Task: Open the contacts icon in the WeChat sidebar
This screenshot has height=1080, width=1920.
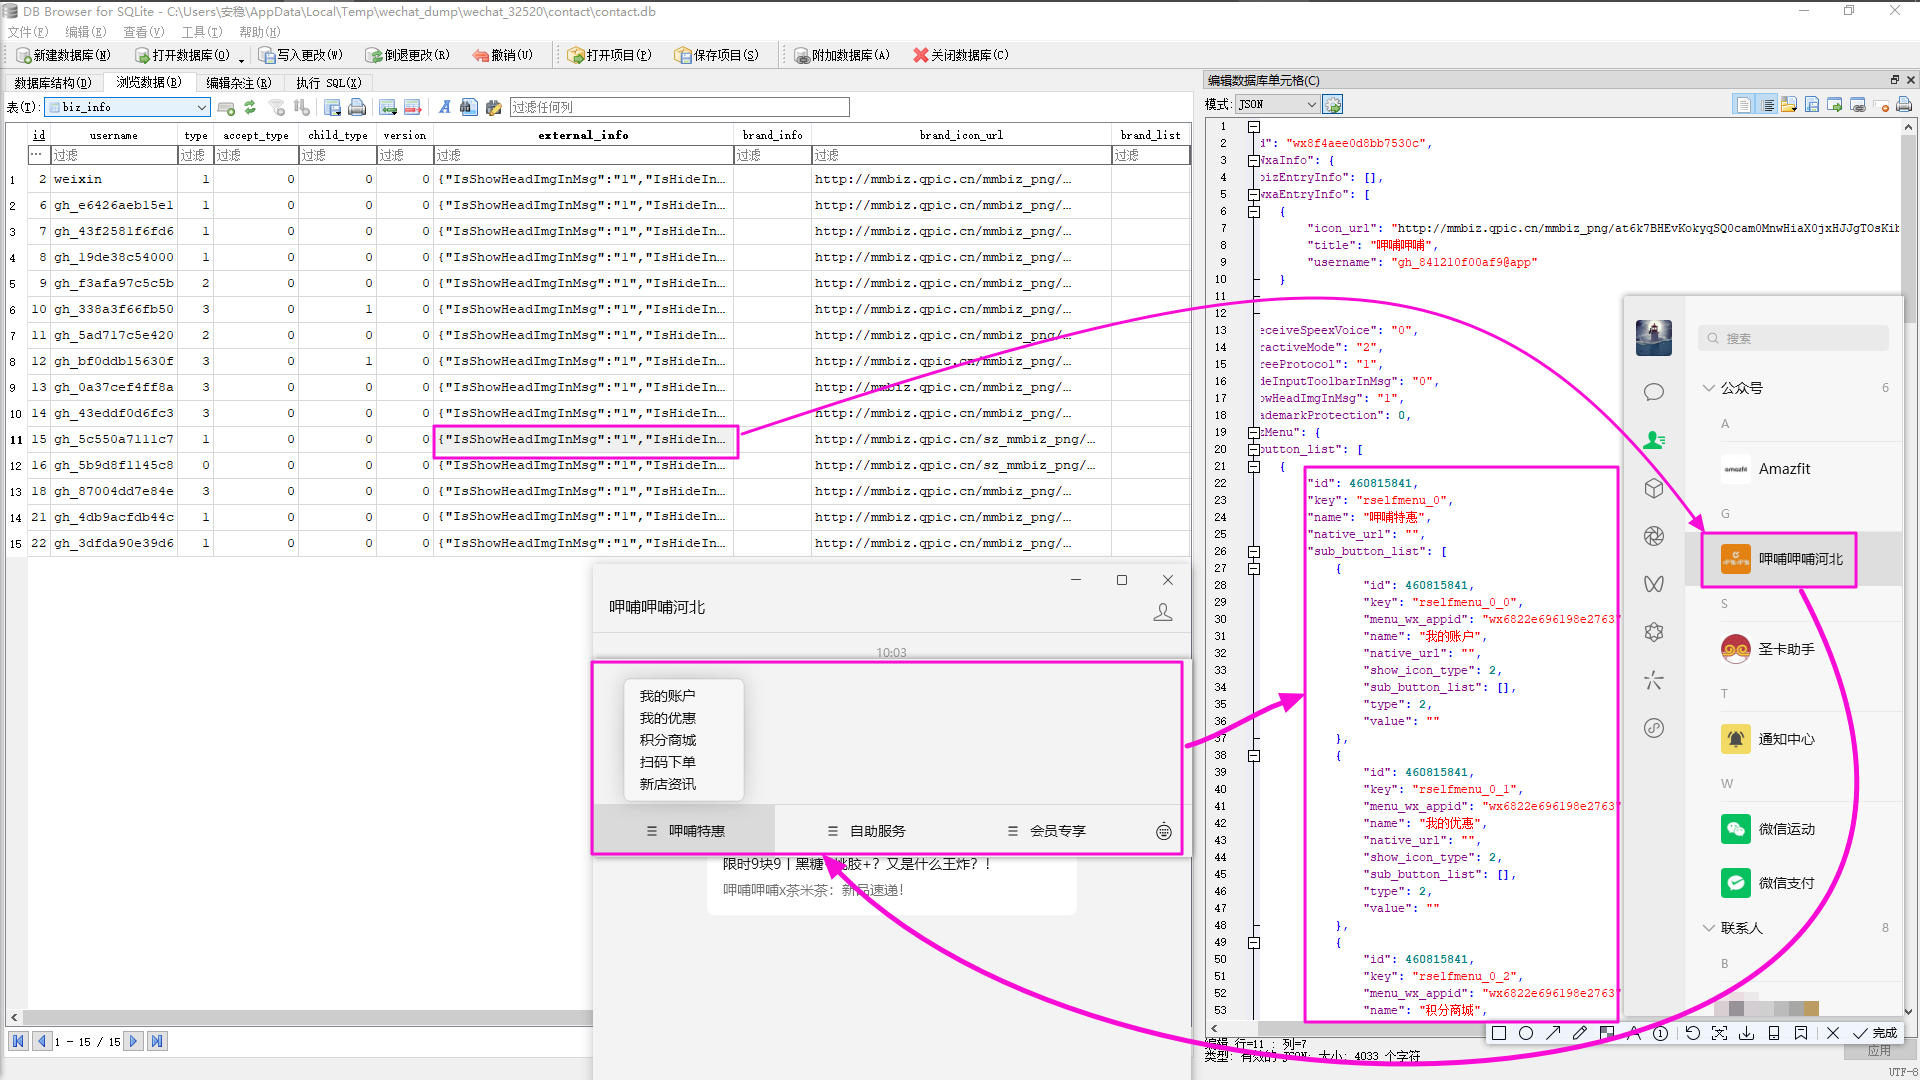Action: 1654,440
